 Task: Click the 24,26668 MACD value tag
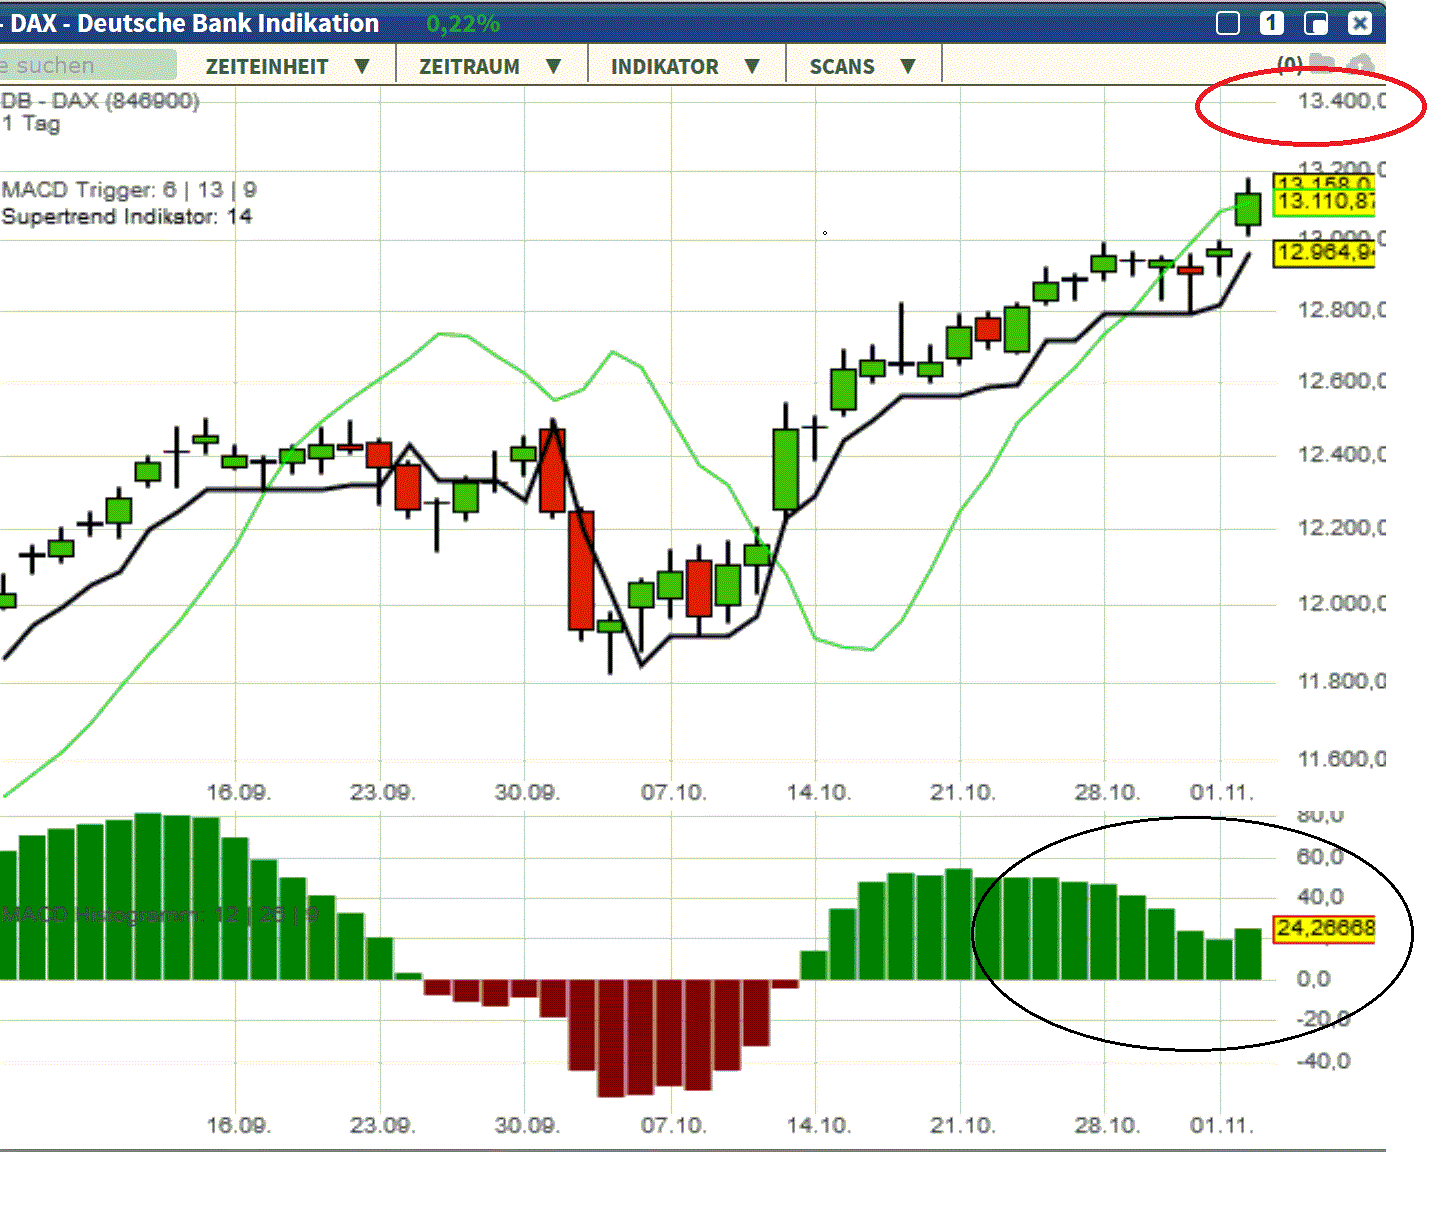pyautogui.click(x=1324, y=928)
